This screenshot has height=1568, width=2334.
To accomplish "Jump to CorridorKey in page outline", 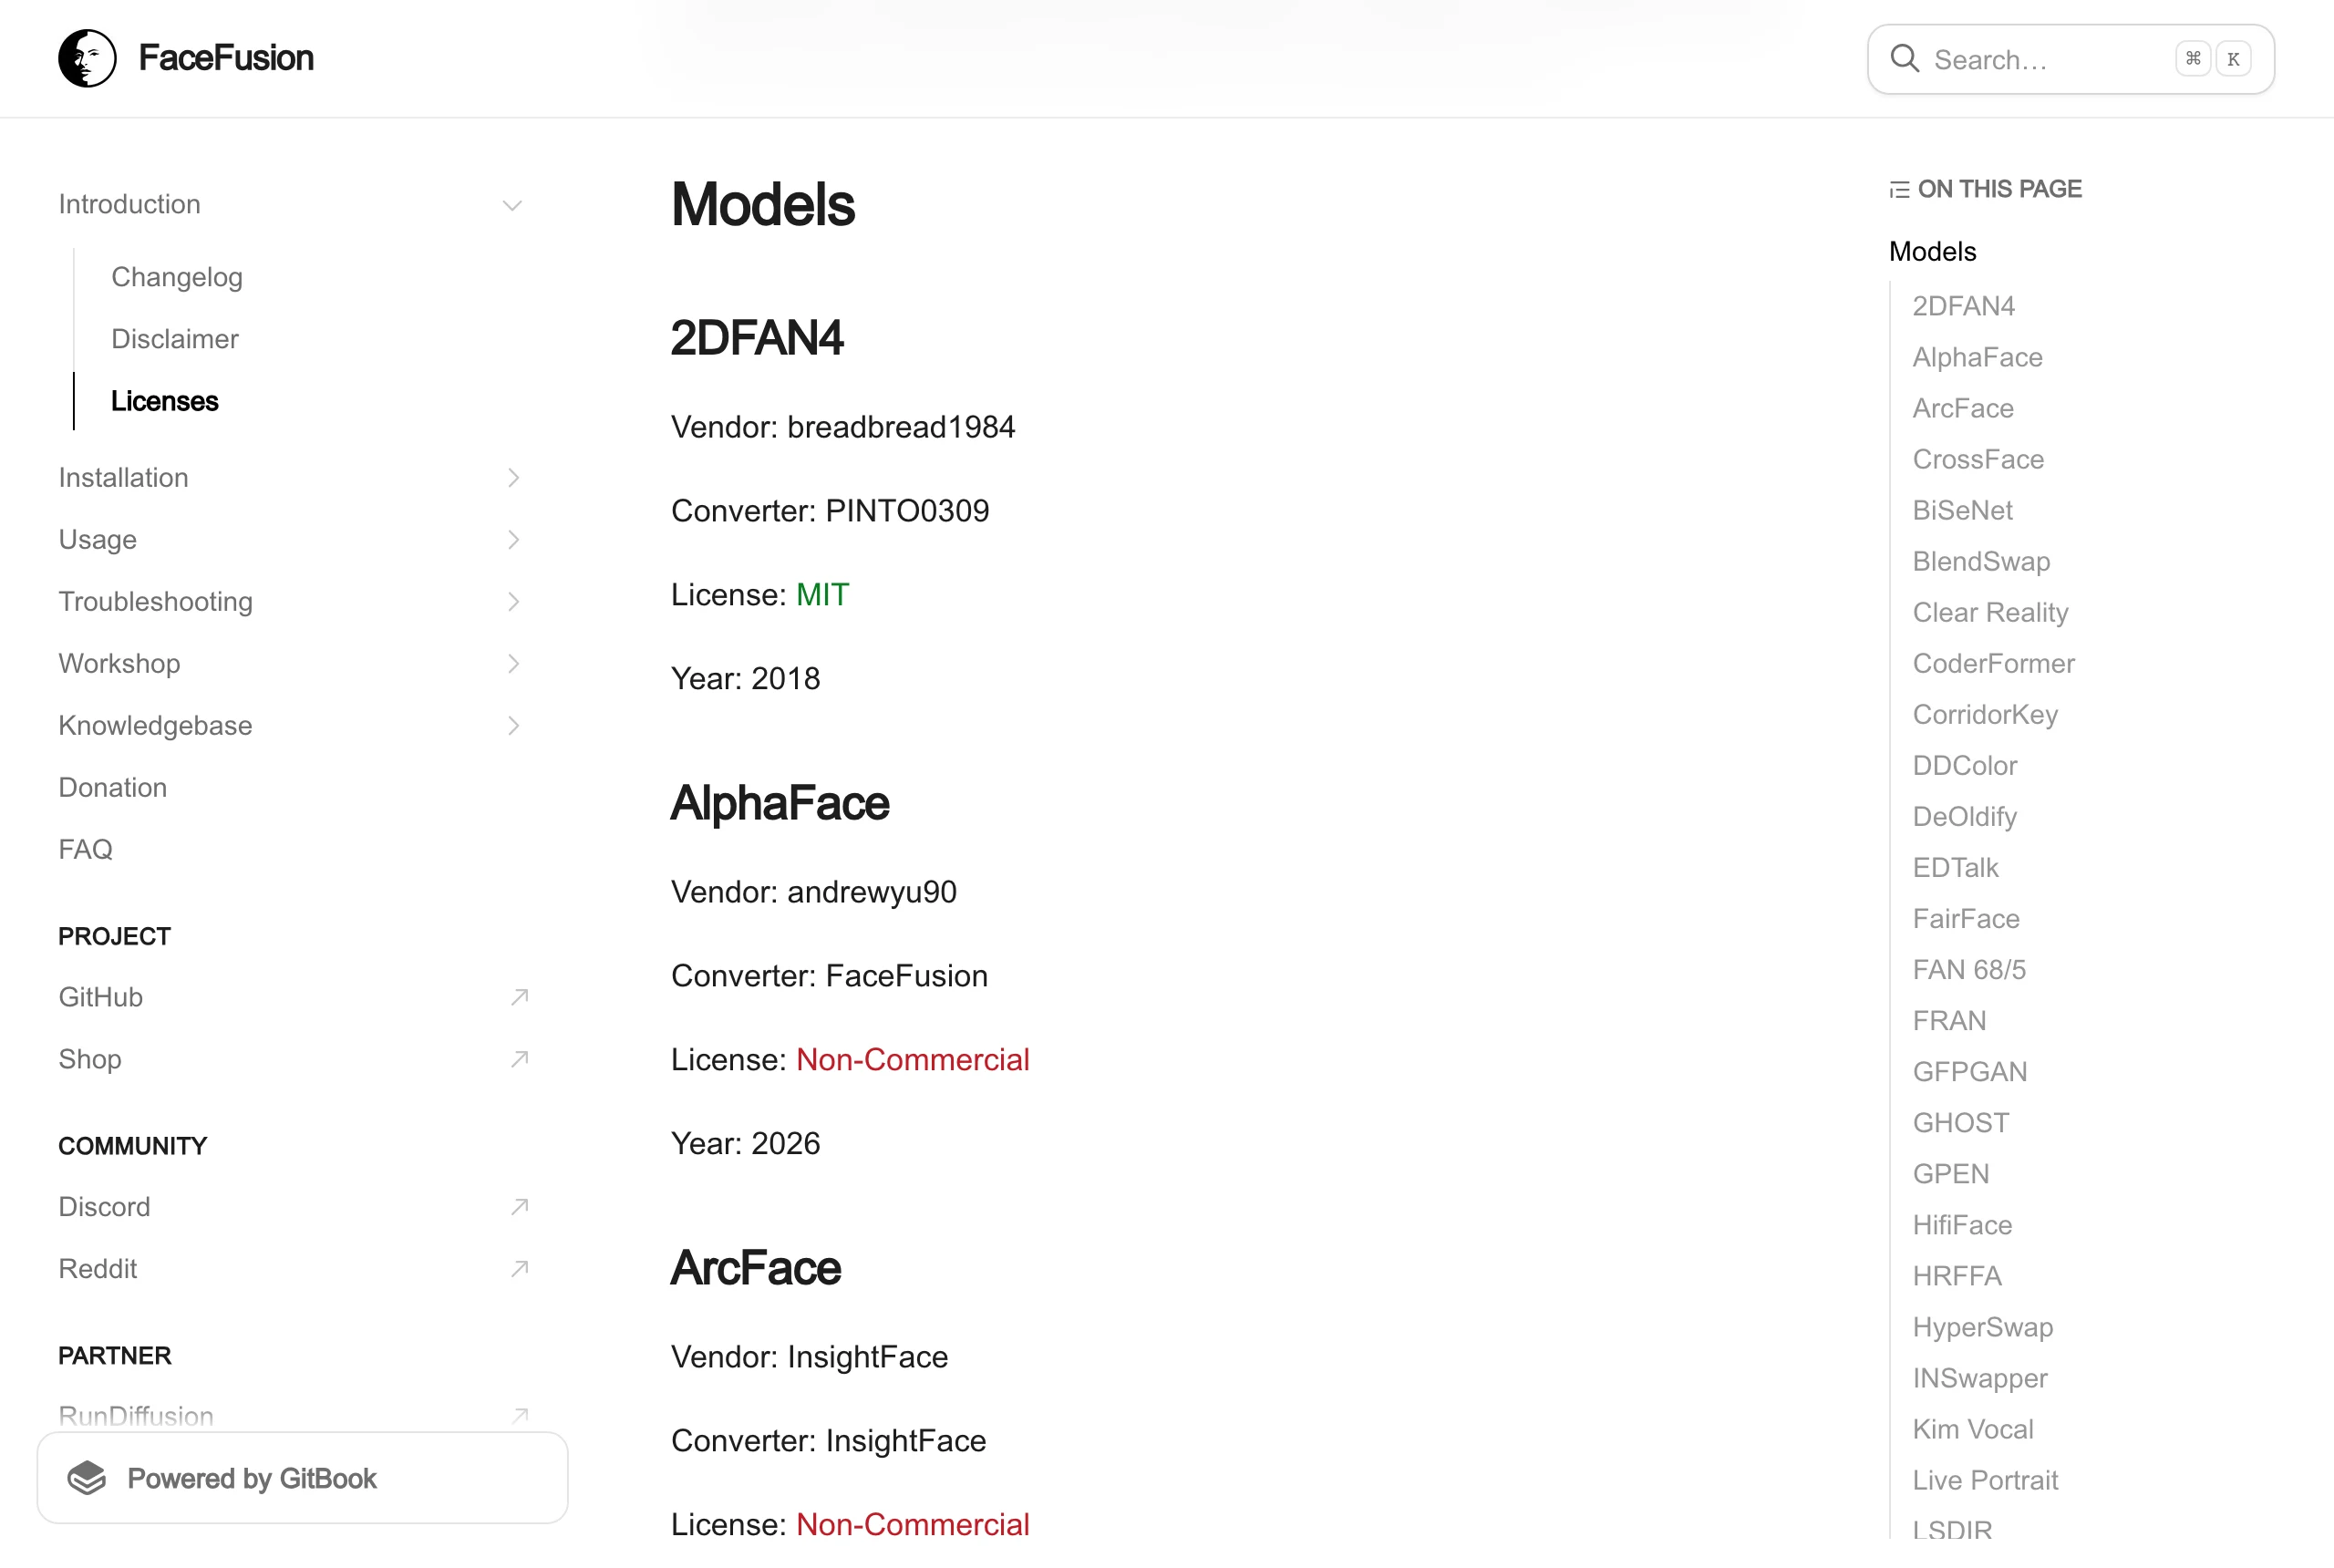I will [1985, 714].
